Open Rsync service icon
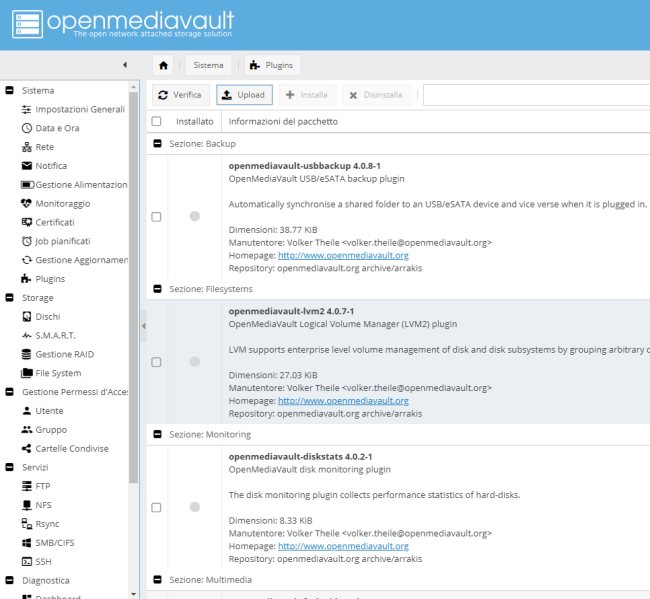This screenshot has height=599, width=650. [x=27, y=524]
